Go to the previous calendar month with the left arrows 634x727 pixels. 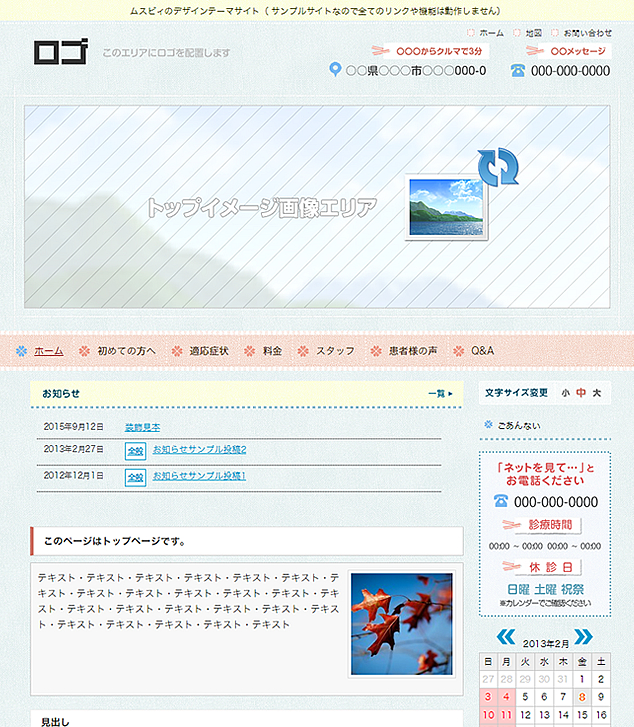coord(506,637)
